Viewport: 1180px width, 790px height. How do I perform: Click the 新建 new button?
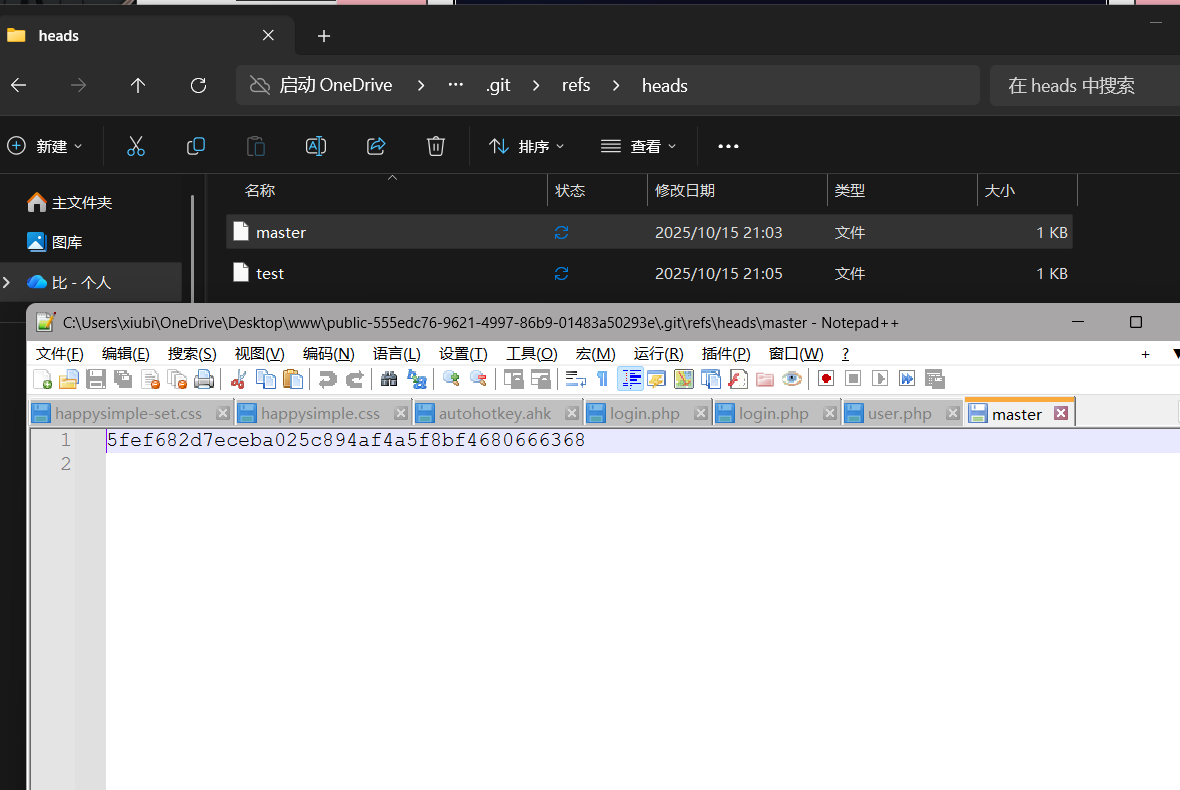45,146
